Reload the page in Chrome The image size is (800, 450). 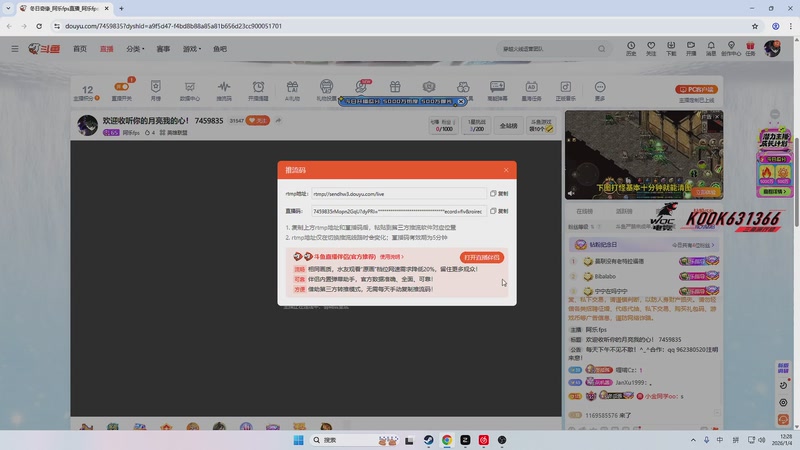pos(39,26)
